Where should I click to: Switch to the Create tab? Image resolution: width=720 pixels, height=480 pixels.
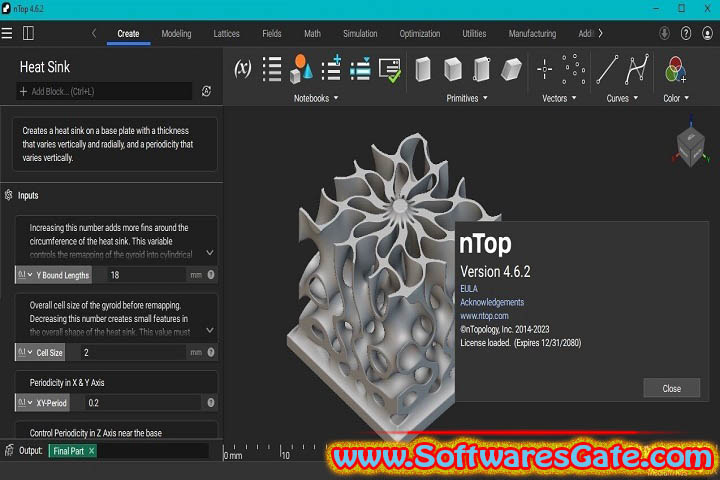128,34
